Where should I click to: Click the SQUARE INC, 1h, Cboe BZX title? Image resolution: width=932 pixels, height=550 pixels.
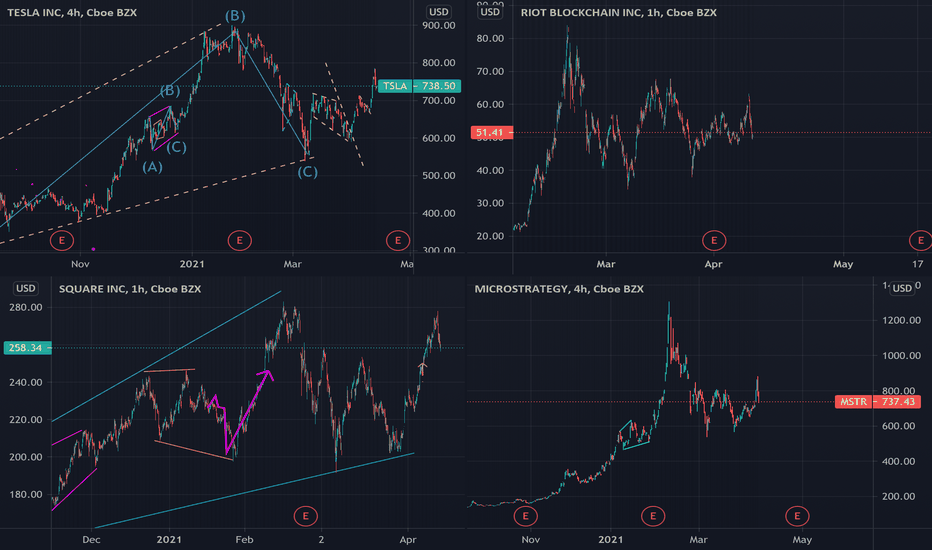[130, 289]
